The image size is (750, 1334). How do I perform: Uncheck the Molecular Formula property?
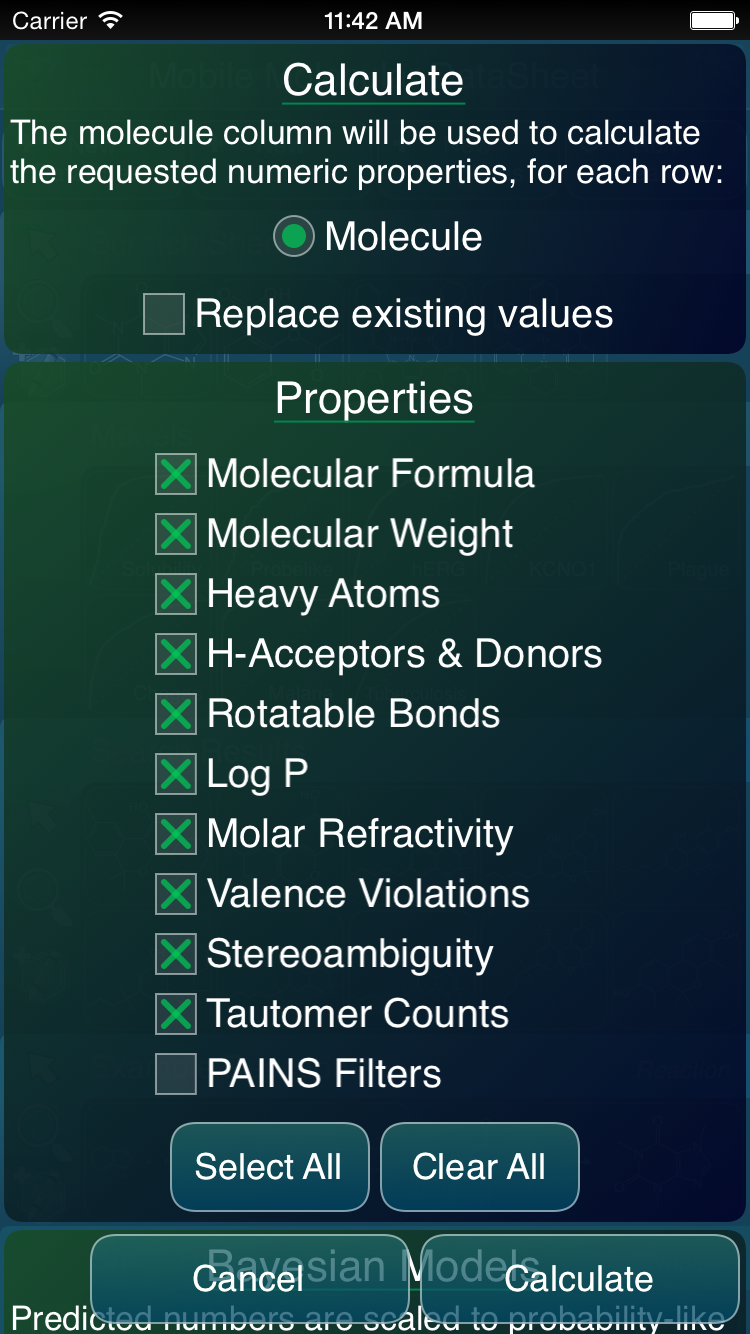(176, 474)
